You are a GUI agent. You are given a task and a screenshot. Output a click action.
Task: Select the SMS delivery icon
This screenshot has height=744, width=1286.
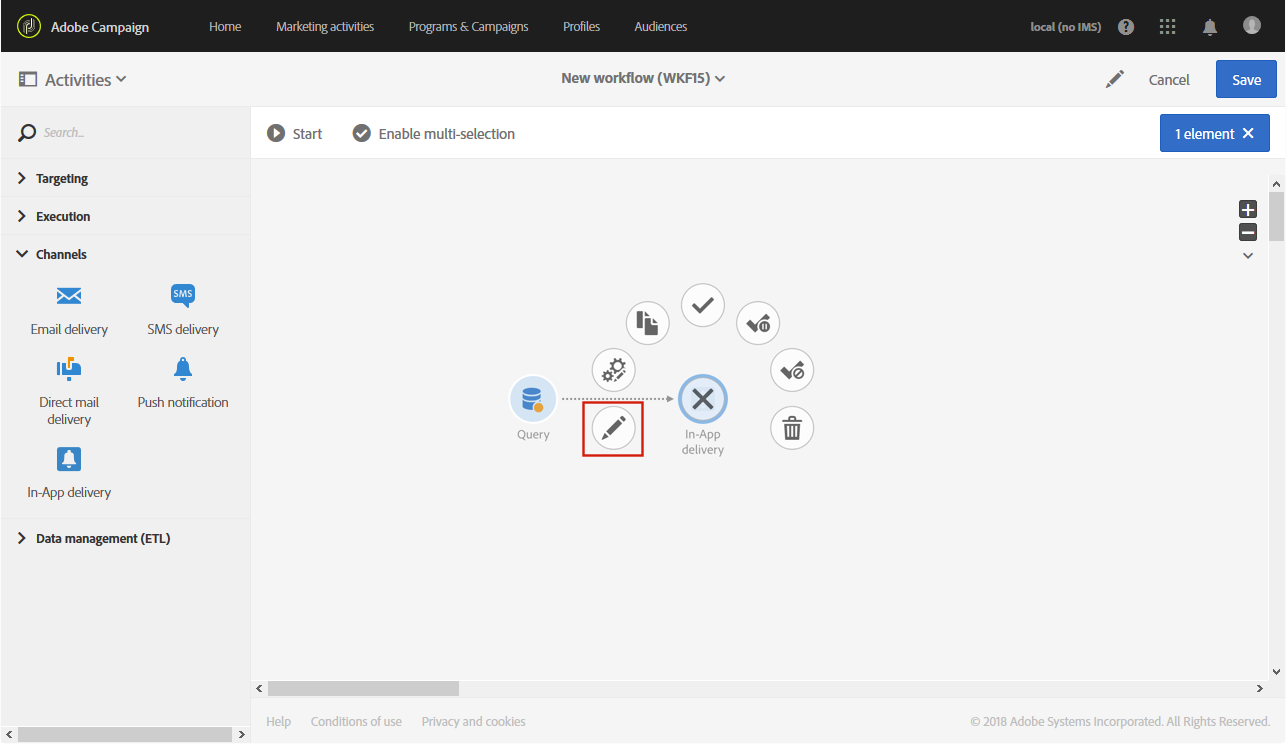(183, 295)
